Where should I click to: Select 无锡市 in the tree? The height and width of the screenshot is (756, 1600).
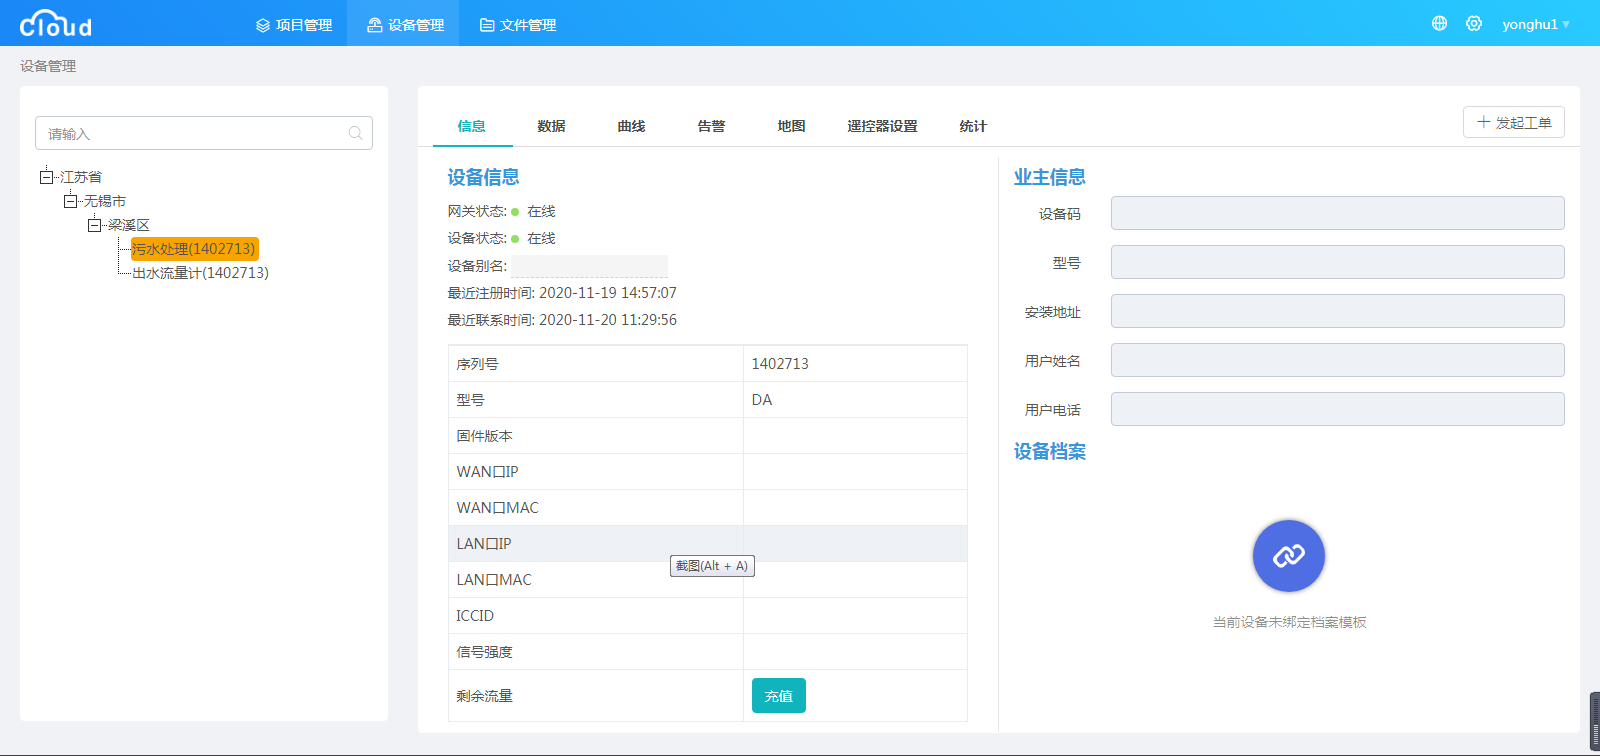point(105,201)
